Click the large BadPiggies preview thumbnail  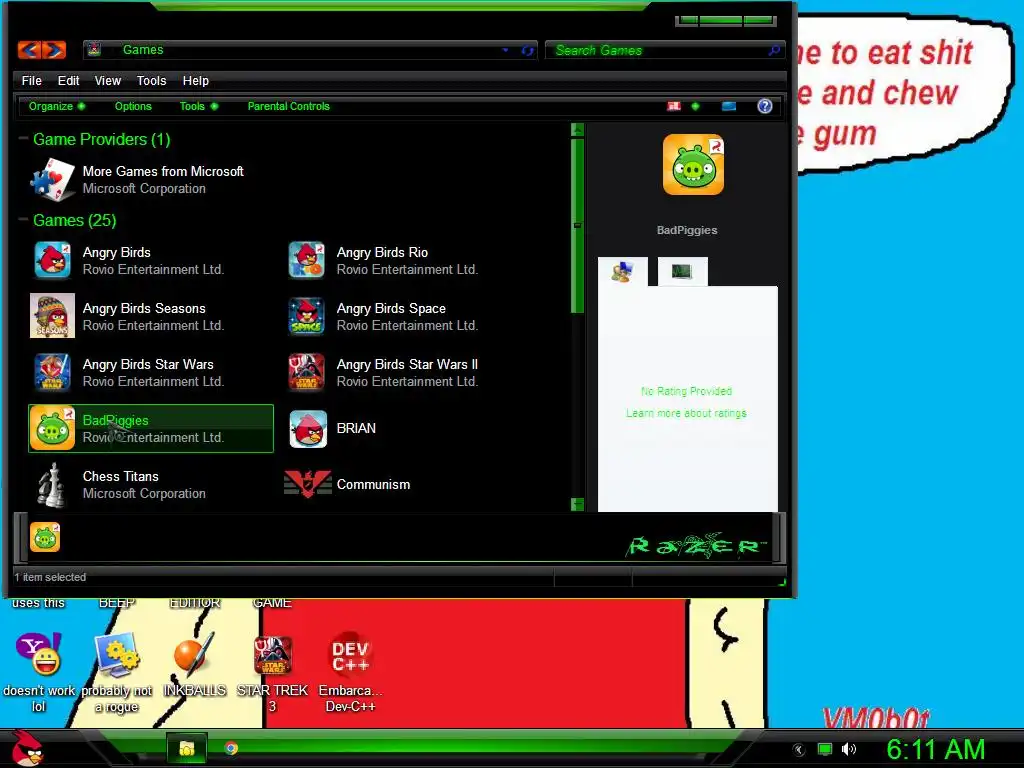693,165
